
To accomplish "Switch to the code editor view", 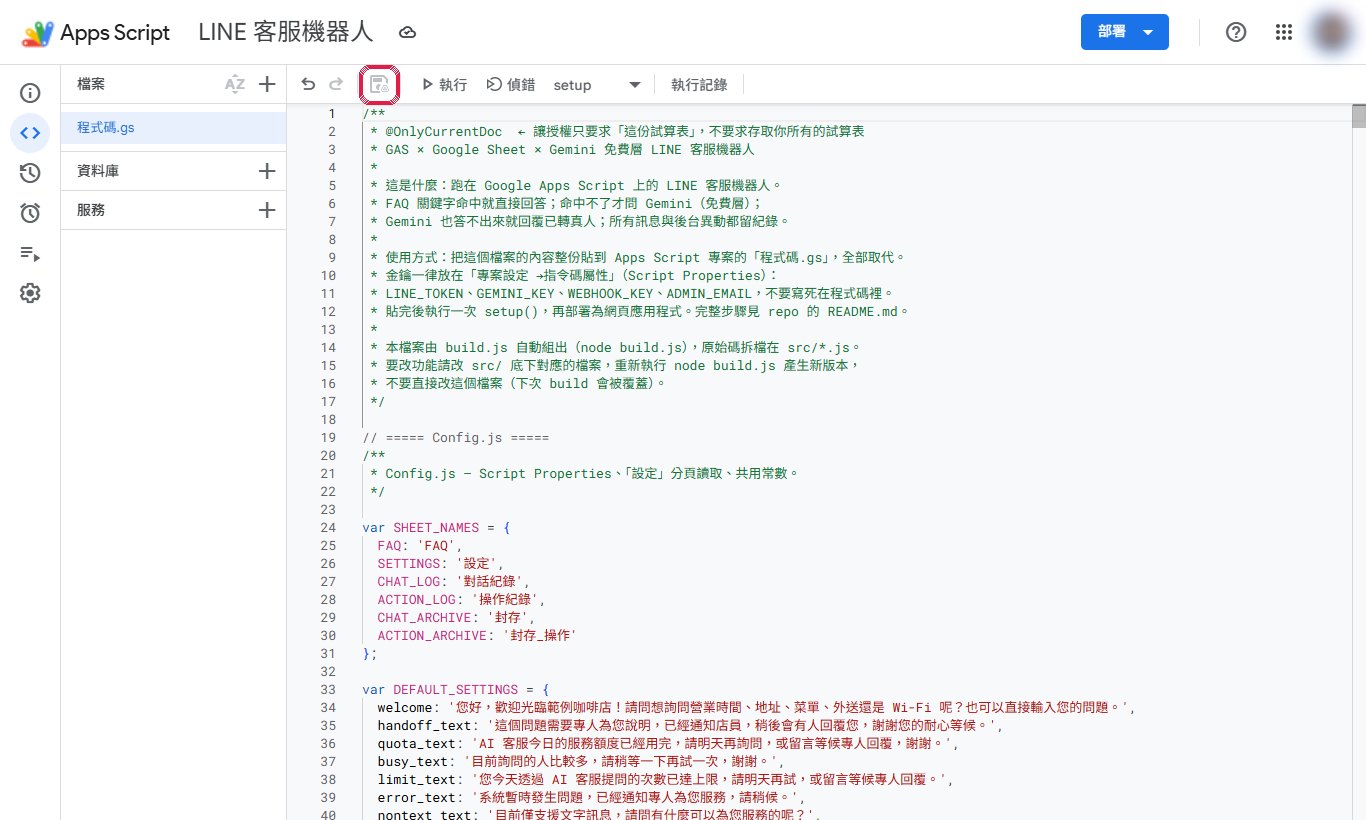I will (x=30, y=133).
